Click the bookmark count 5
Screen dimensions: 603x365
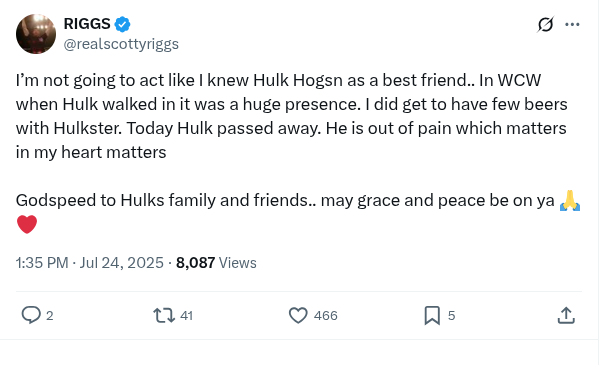click(451, 315)
